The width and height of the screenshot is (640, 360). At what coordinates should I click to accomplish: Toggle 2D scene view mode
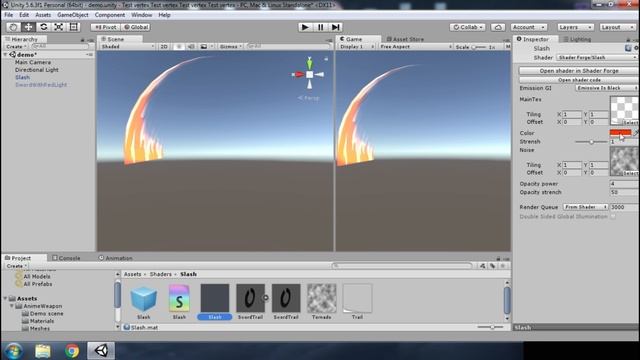click(x=164, y=47)
